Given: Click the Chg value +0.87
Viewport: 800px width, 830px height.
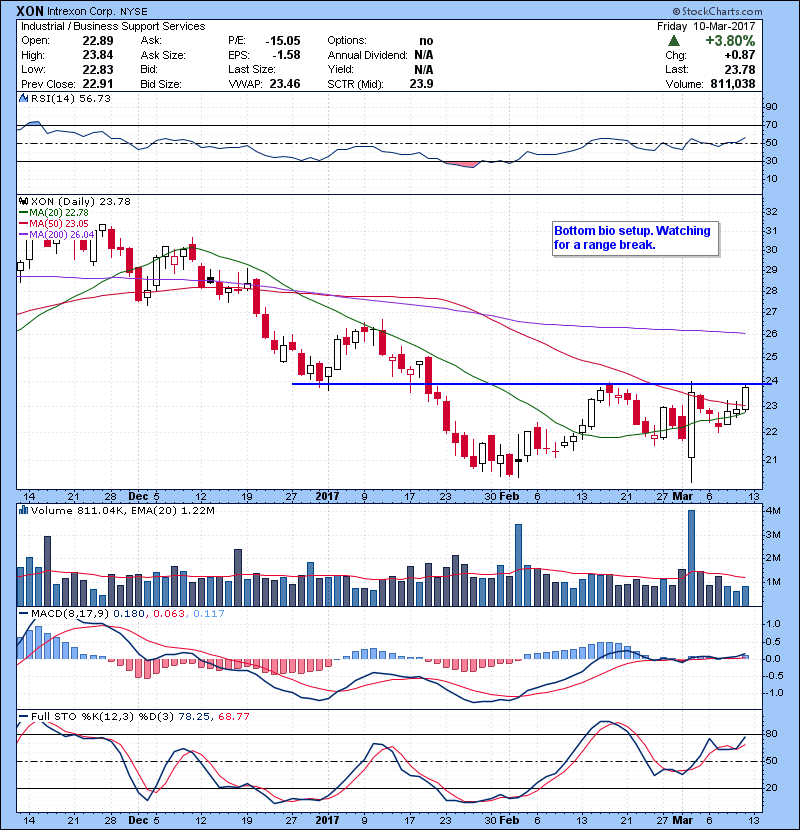Looking at the screenshot, I should pos(740,55).
